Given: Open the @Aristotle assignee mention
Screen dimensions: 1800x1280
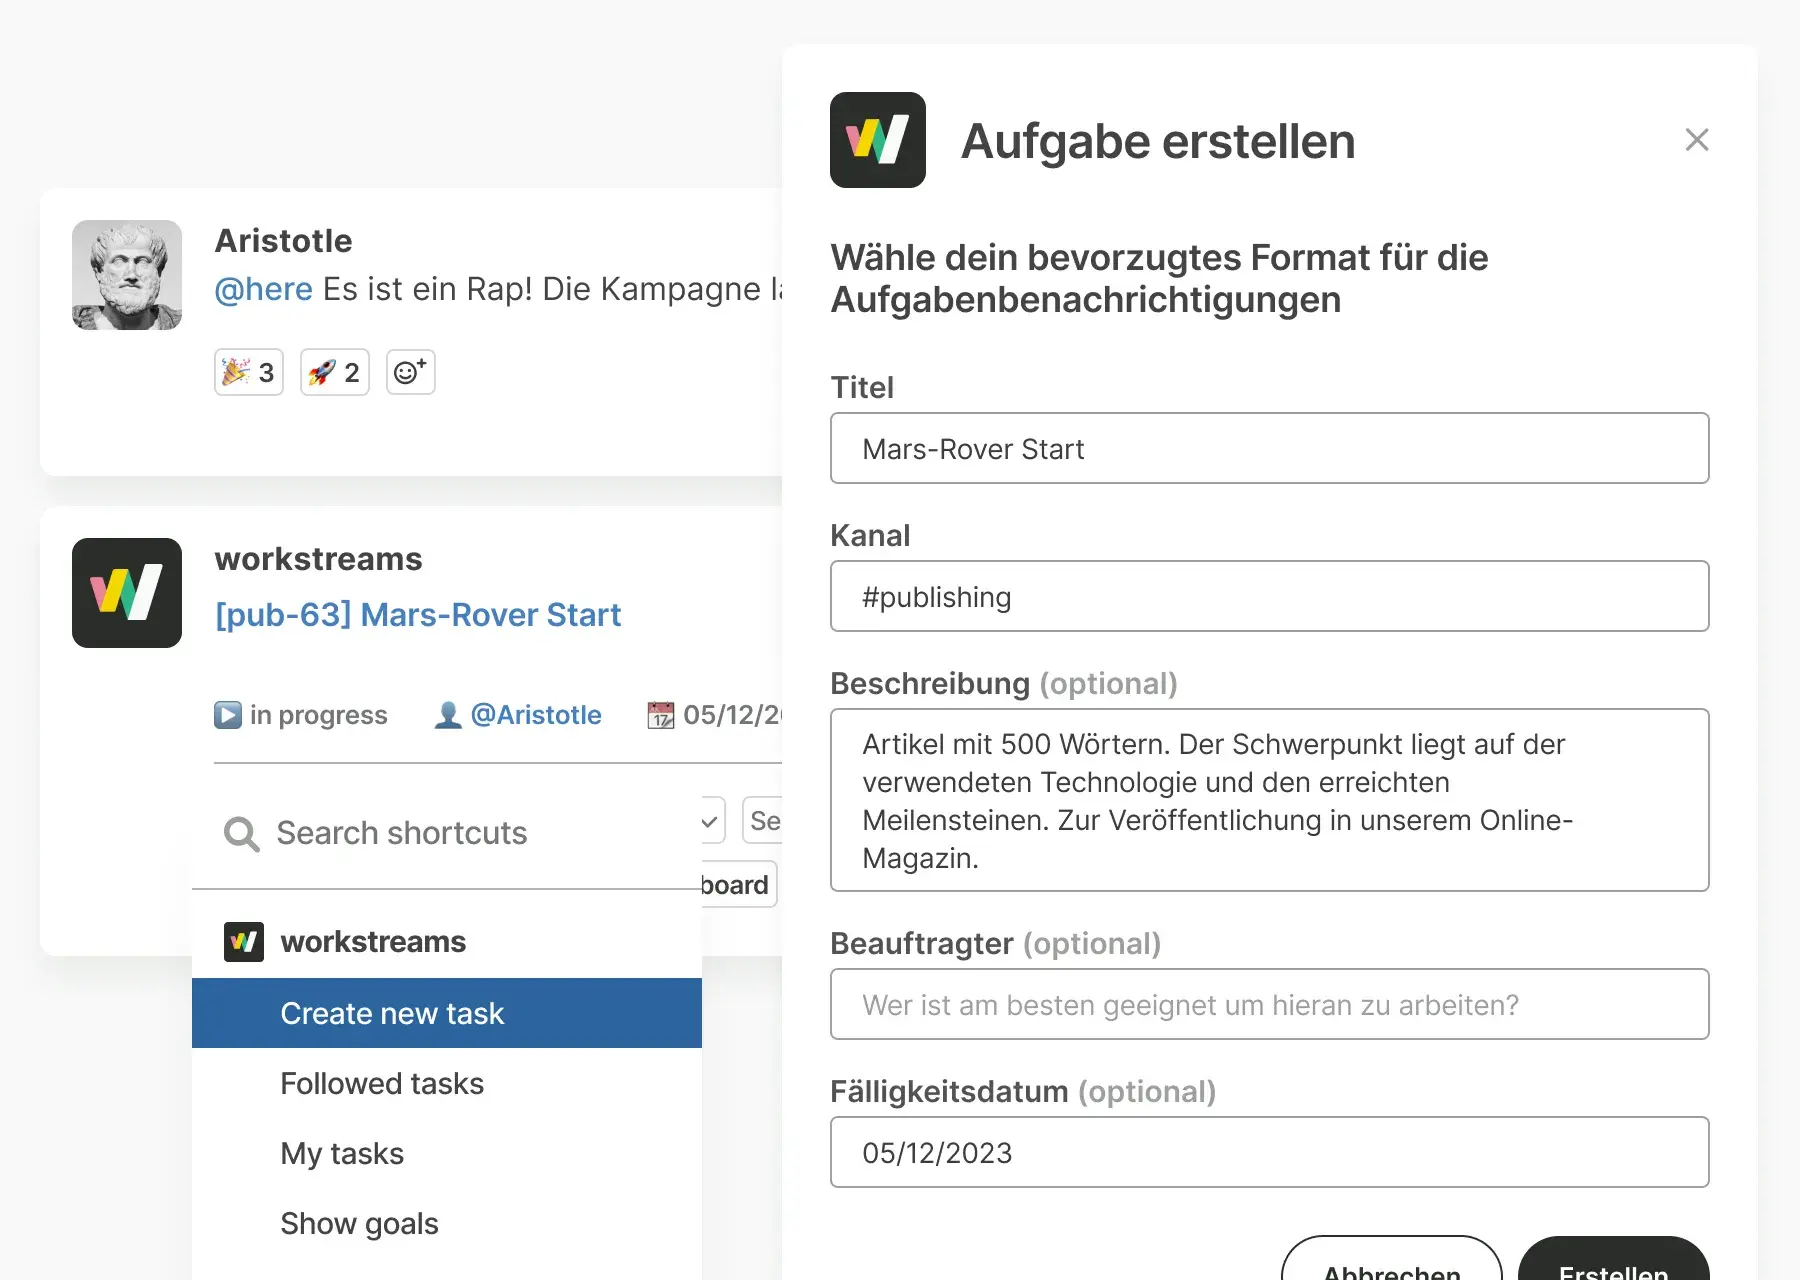Looking at the screenshot, I should coord(535,715).
